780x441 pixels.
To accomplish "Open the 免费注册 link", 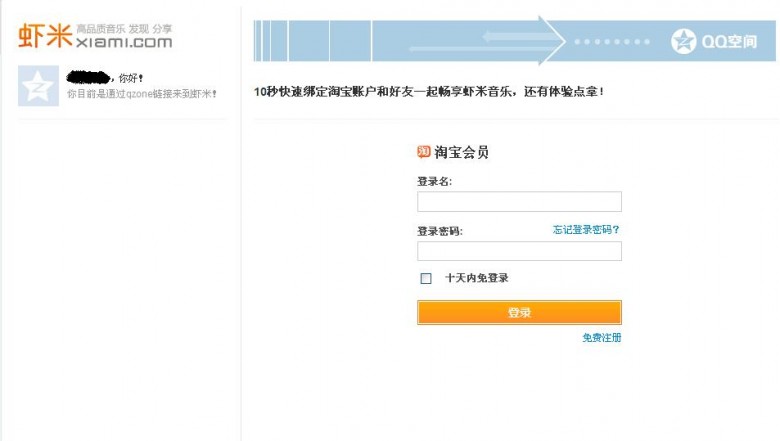I will pos(602,338).
